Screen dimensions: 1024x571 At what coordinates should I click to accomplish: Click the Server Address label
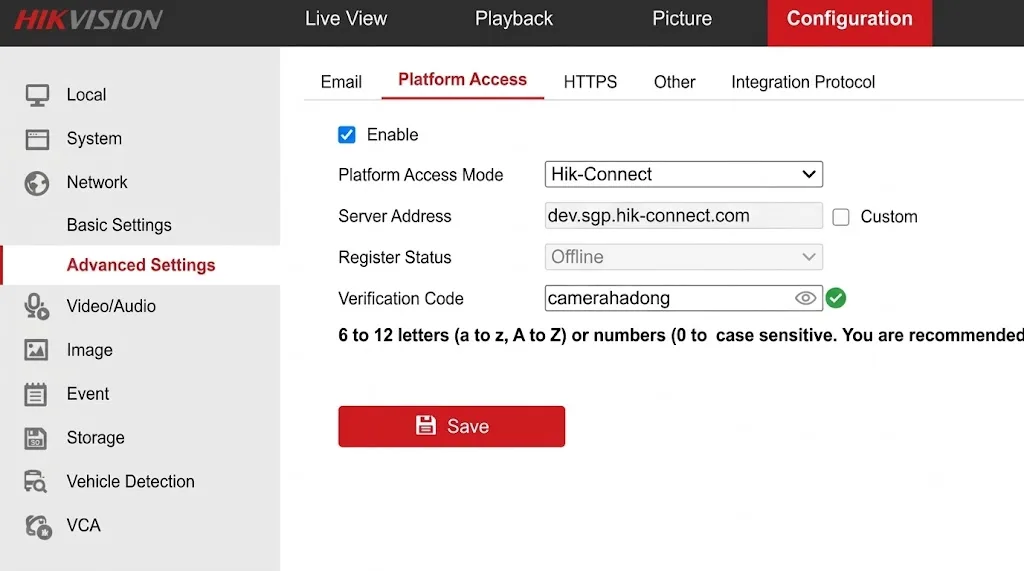click(x=394, y=216)
